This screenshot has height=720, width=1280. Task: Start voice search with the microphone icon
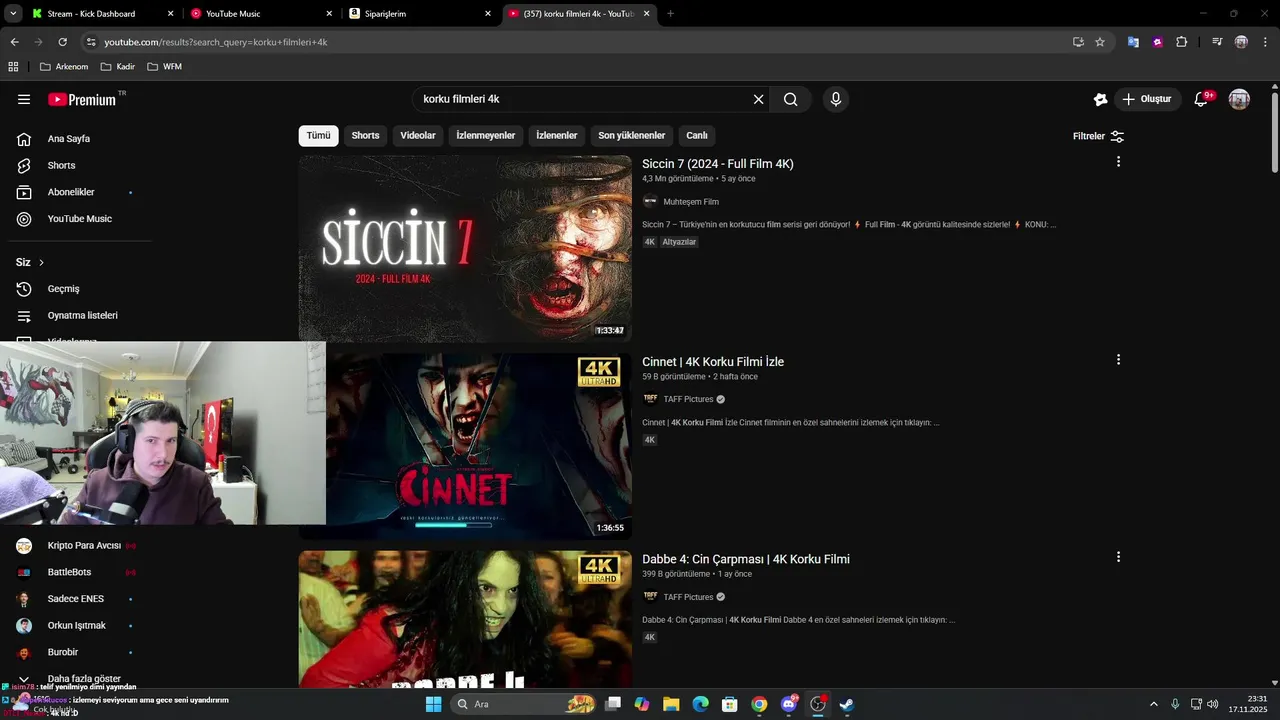(x=836, y=99)
